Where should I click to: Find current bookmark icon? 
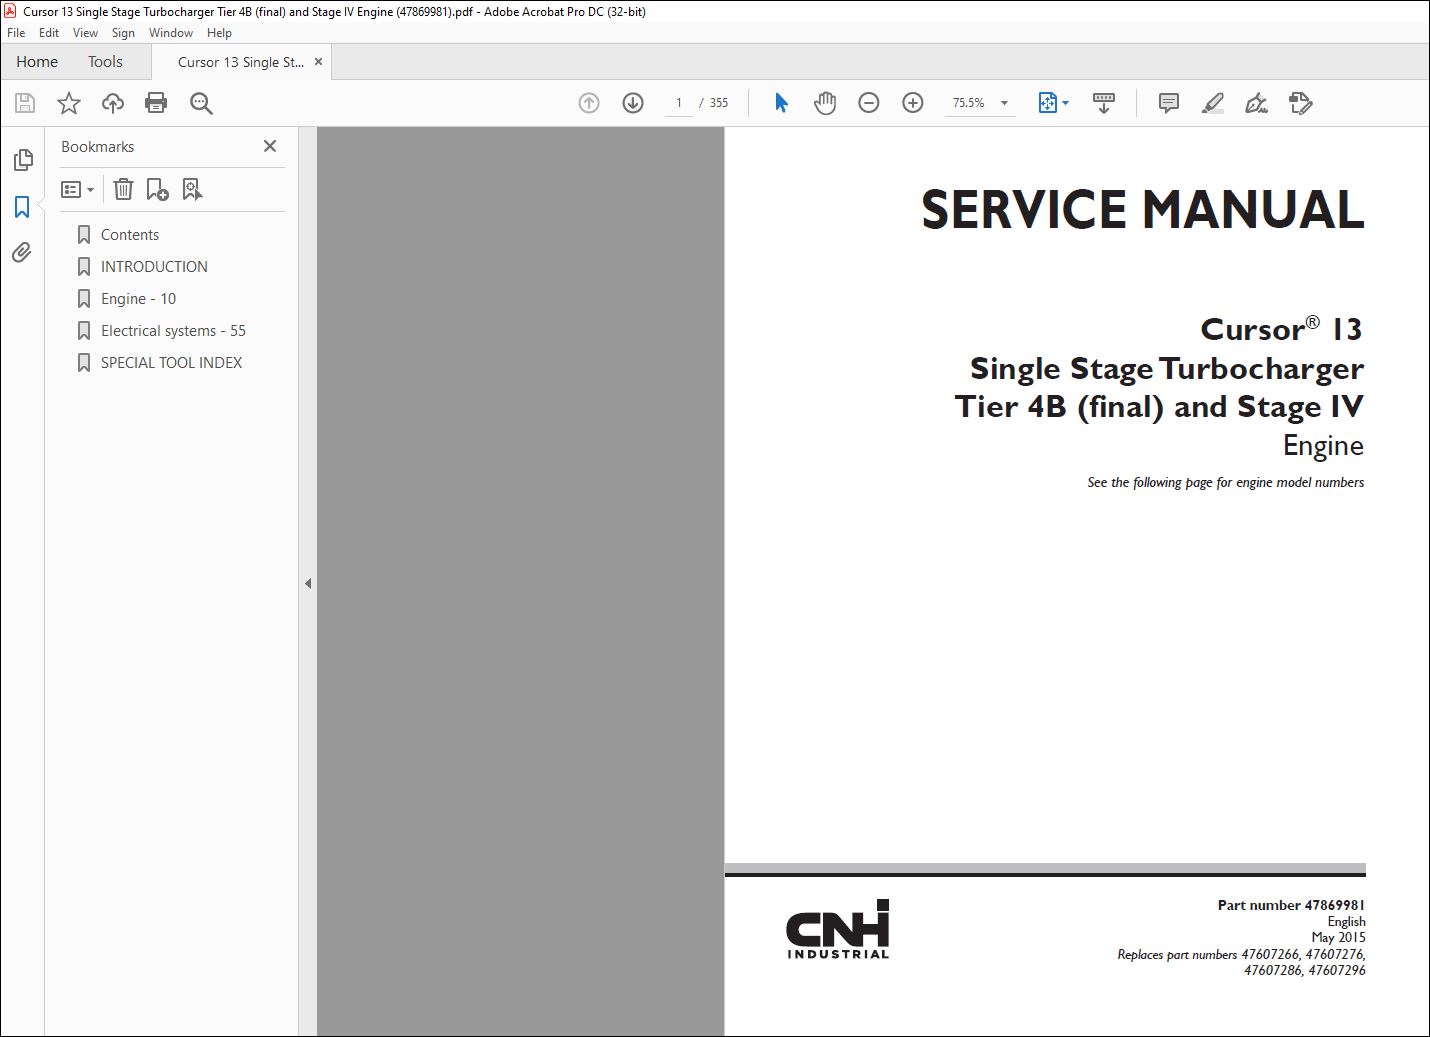point(192,189)
